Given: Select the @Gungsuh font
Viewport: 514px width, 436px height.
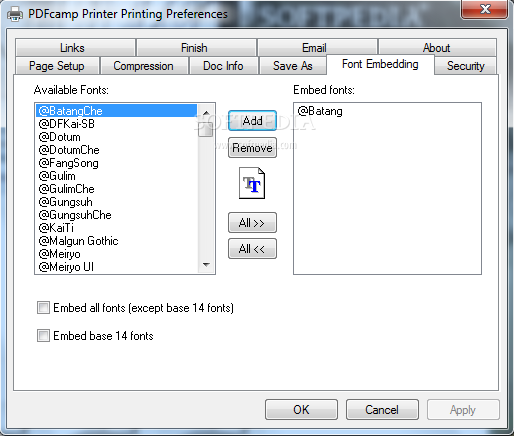Looking at the screenshot, I should [x=117, y=202].
